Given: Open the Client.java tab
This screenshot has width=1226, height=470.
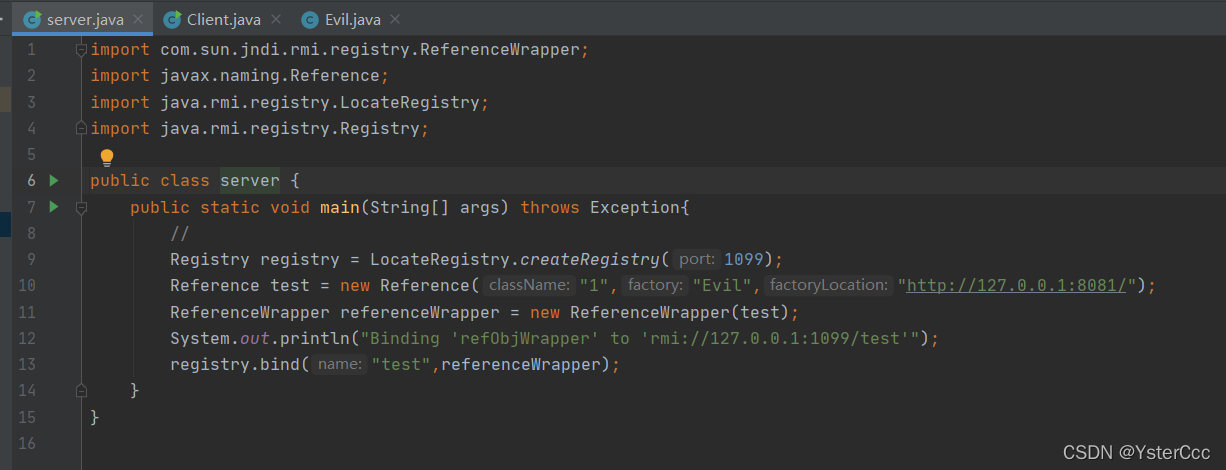Looking at the screenshot, I should pos(223,19).
